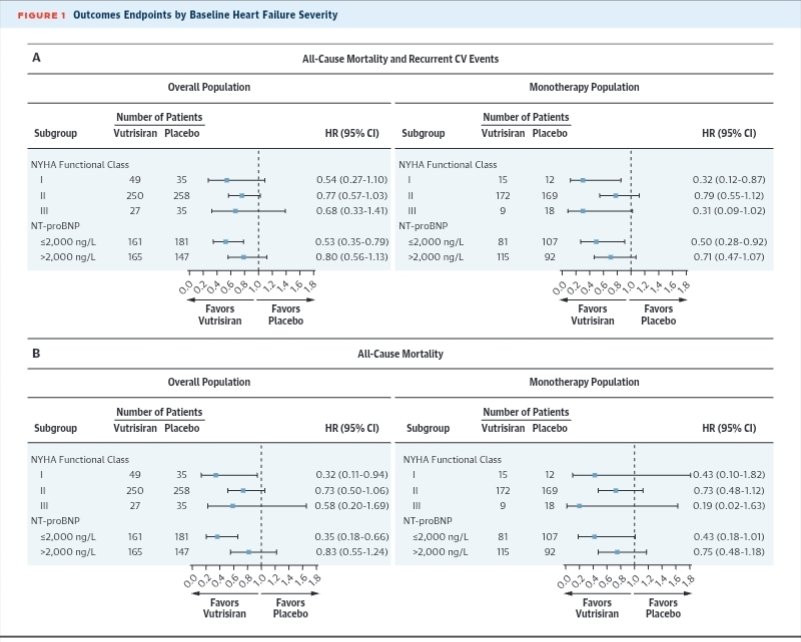Screen dimensions: 801x642
Task: Click the hazard ratio value 0.54 (0.27-1.10)
Action: point(352,180)
